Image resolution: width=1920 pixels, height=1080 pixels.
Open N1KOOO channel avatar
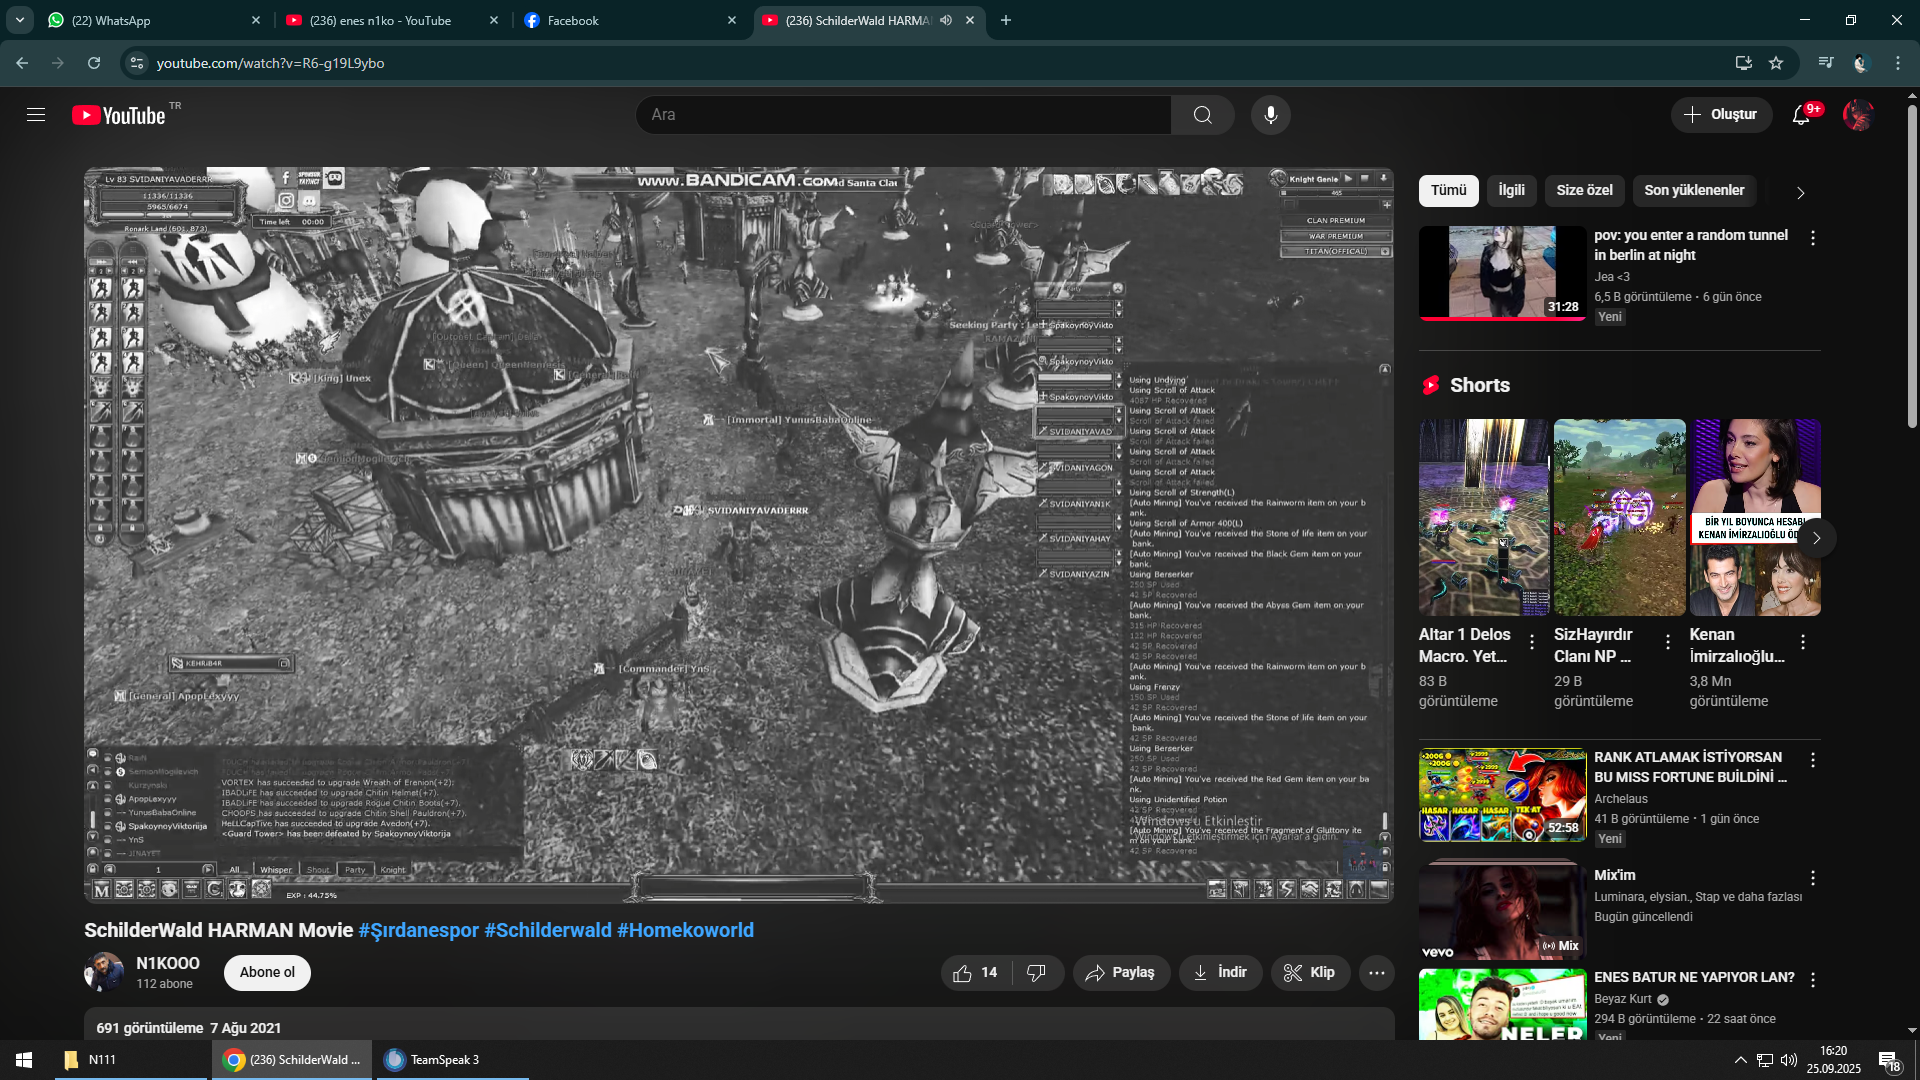(104, 972)
